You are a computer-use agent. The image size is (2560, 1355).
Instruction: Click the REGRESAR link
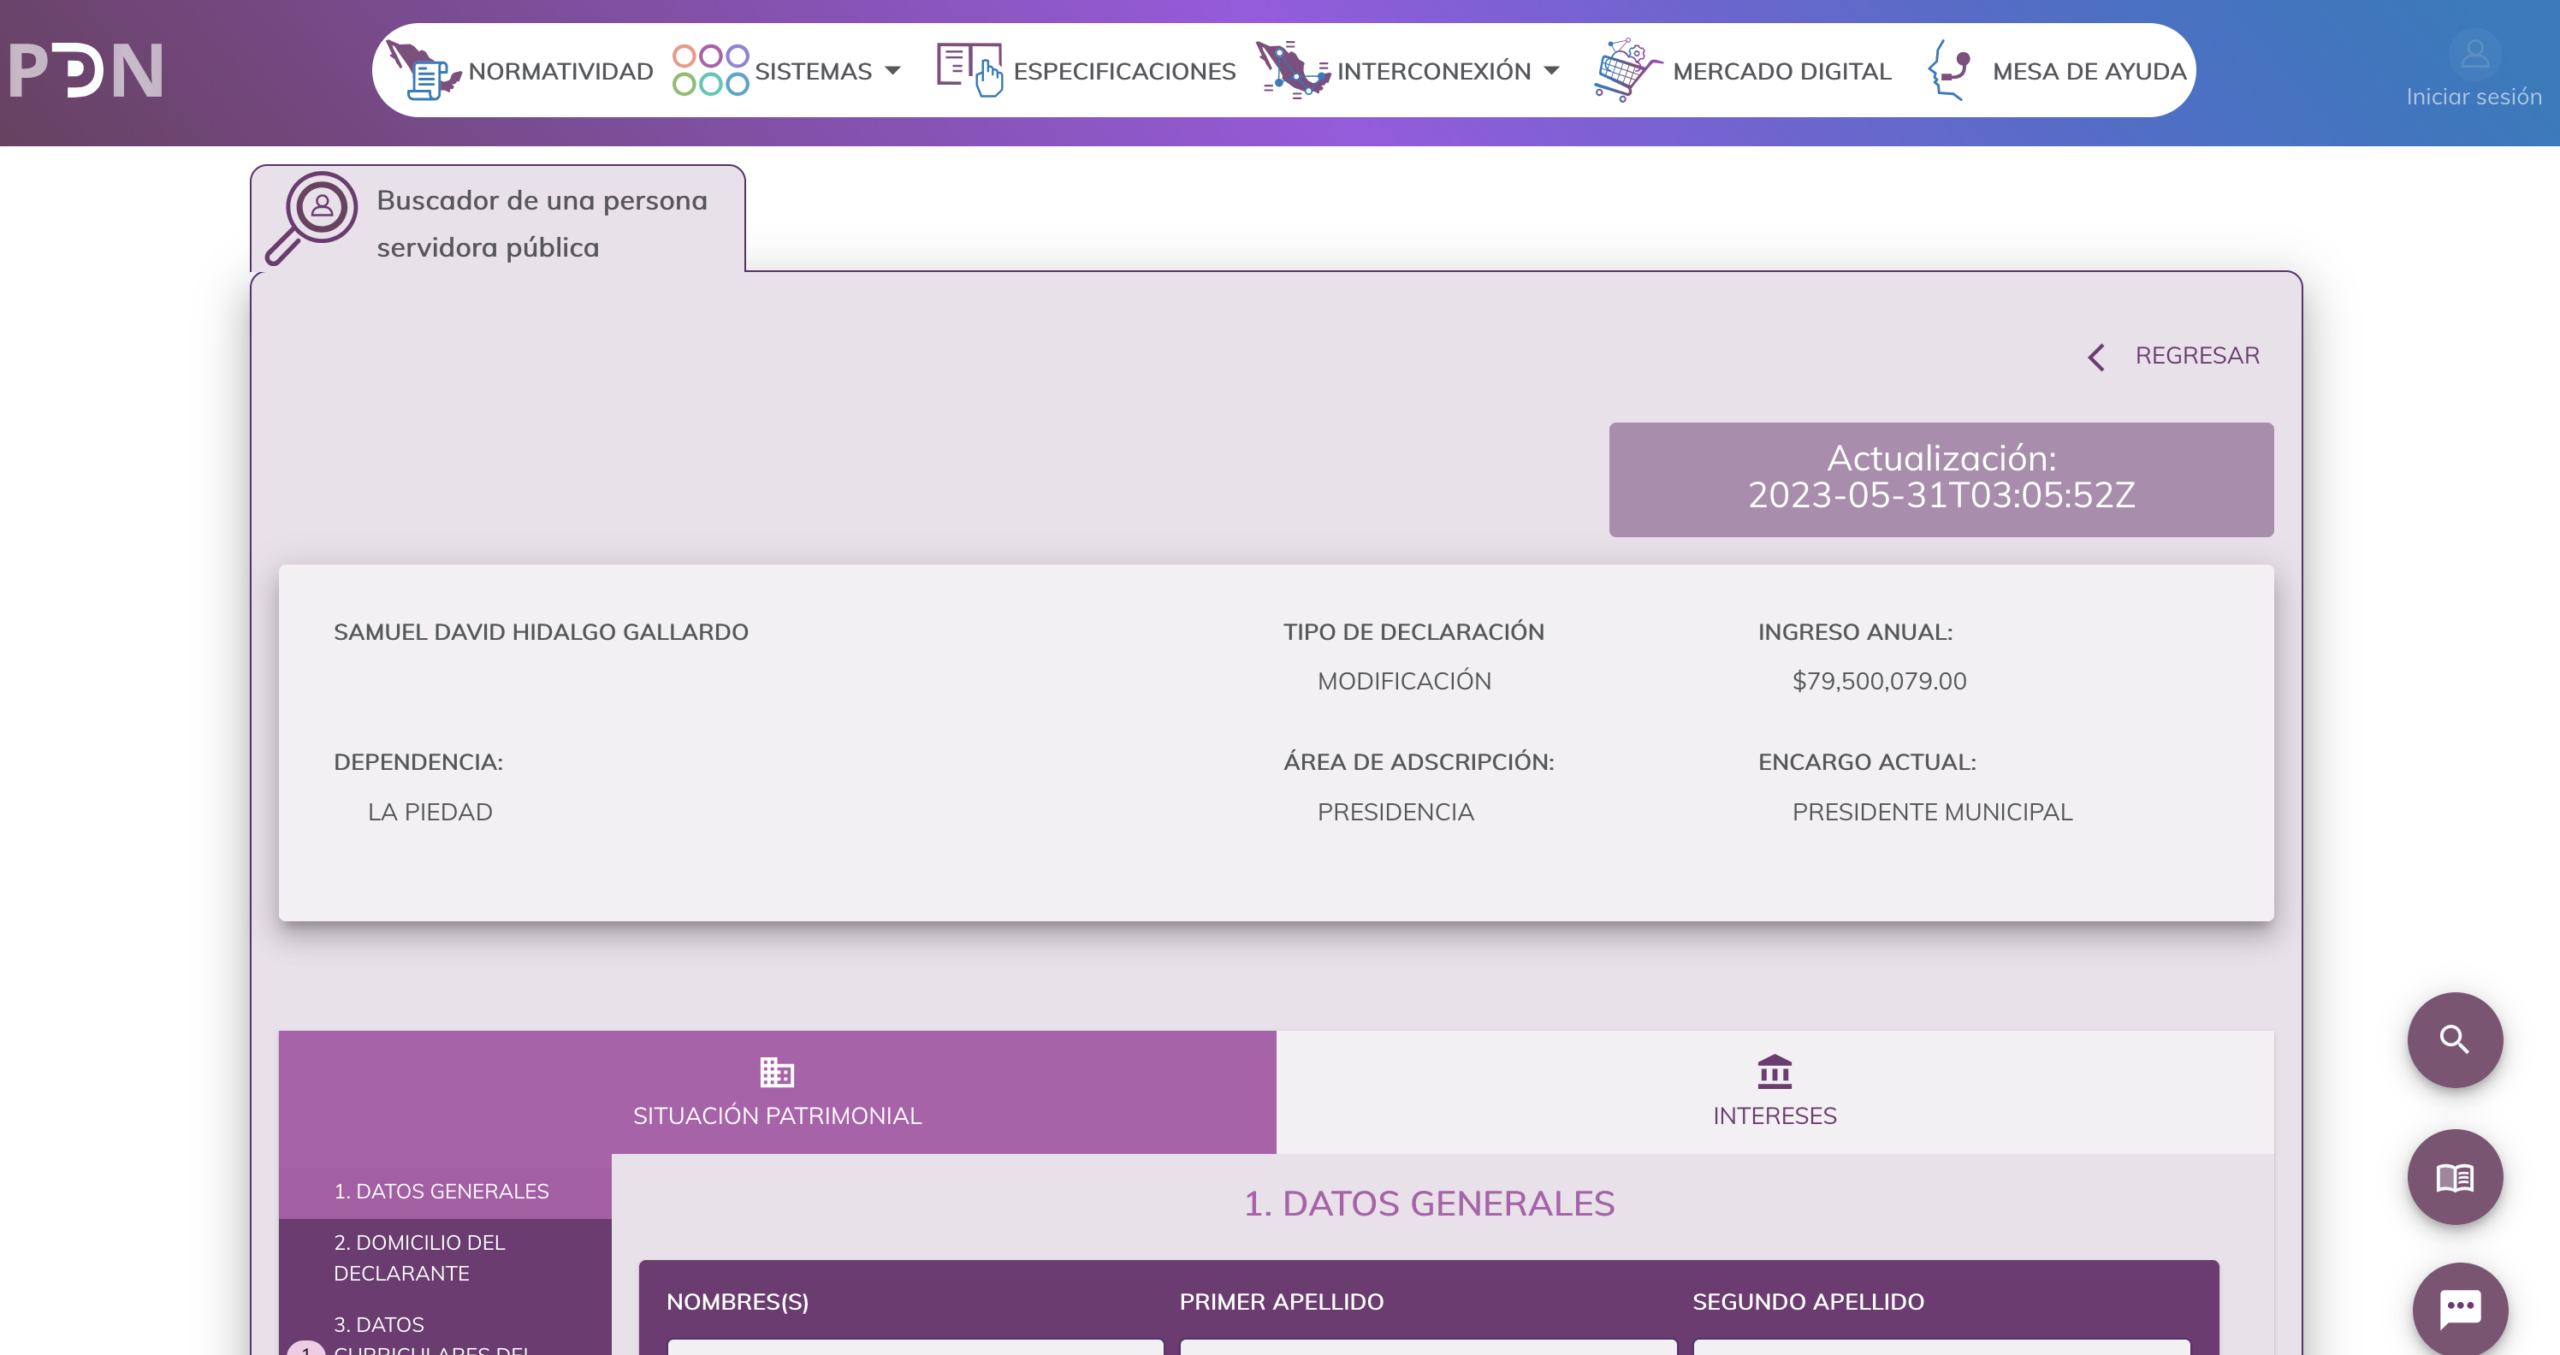(2196, 355)
